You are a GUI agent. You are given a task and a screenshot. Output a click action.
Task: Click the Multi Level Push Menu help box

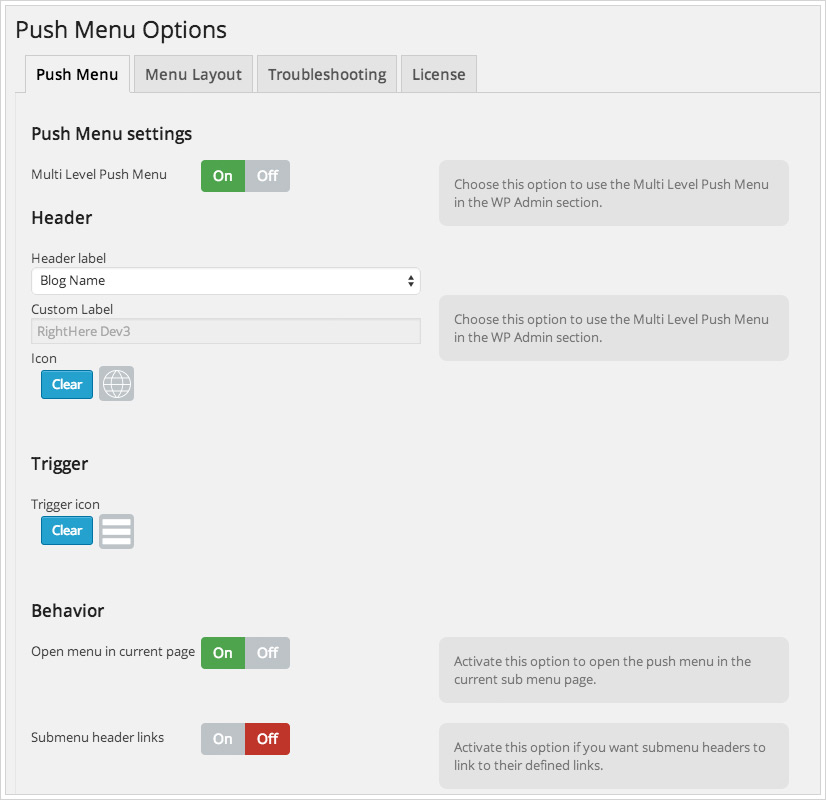(x=614, y=193)
